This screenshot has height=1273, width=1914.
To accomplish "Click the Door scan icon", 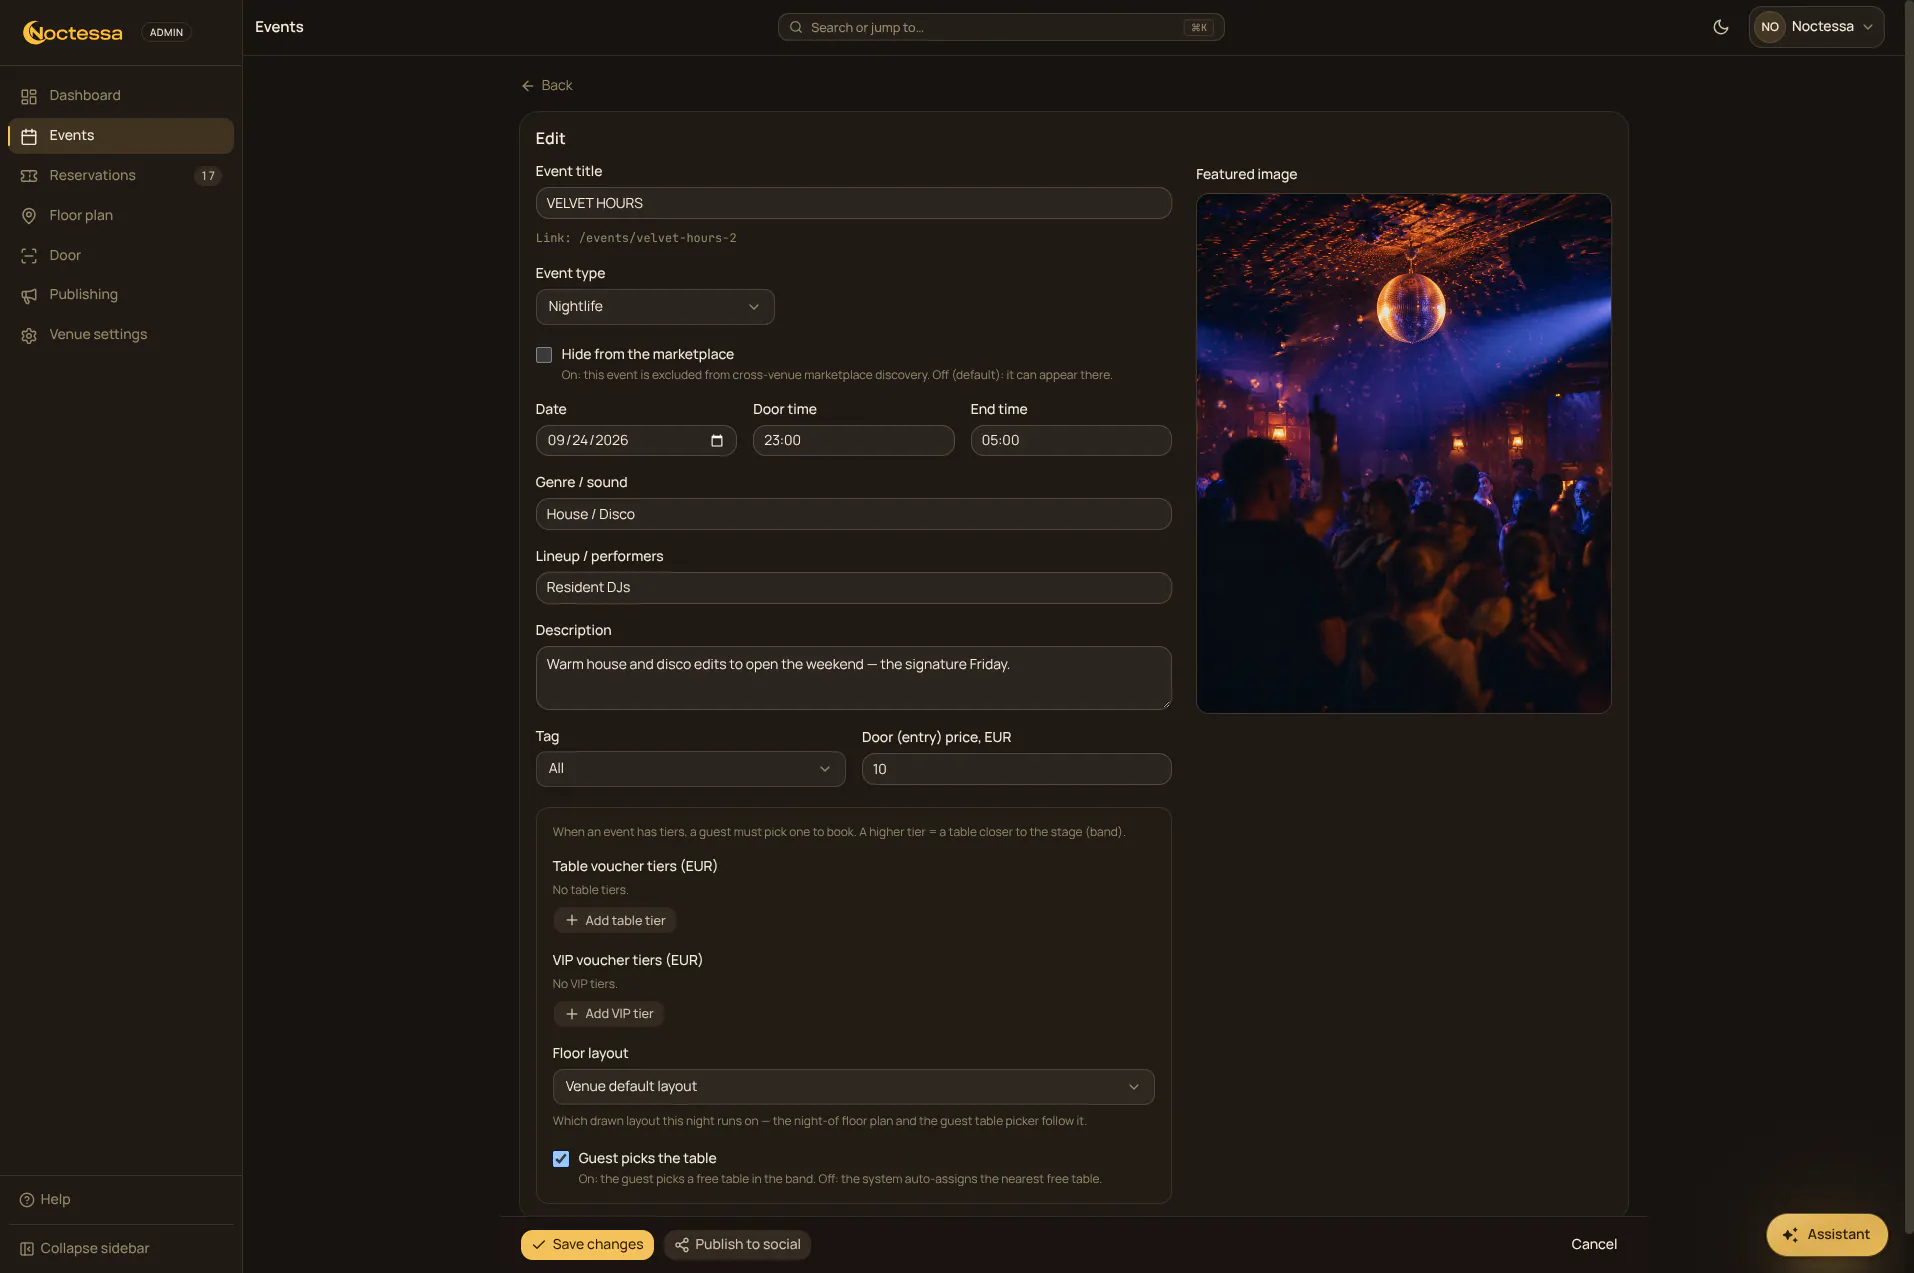I will click(x=29, y=256).
